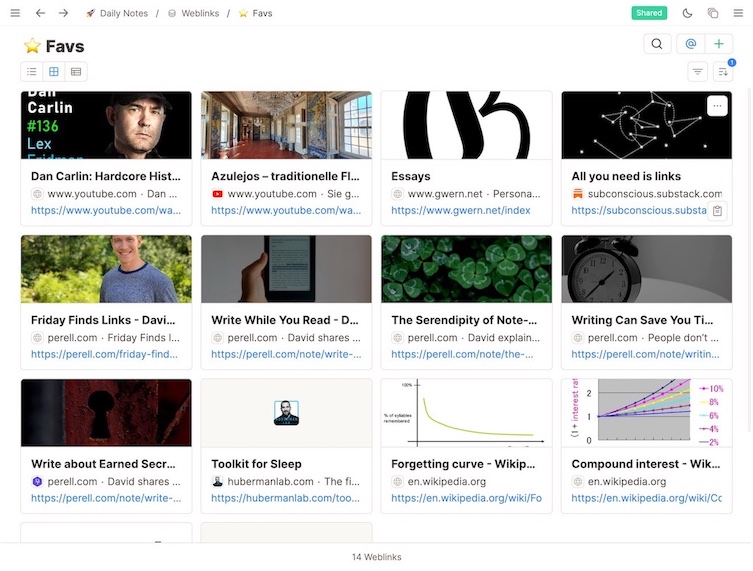Click the Huberman Lab logo thumbnail
The image size is (753, 571).
point(286,413)
